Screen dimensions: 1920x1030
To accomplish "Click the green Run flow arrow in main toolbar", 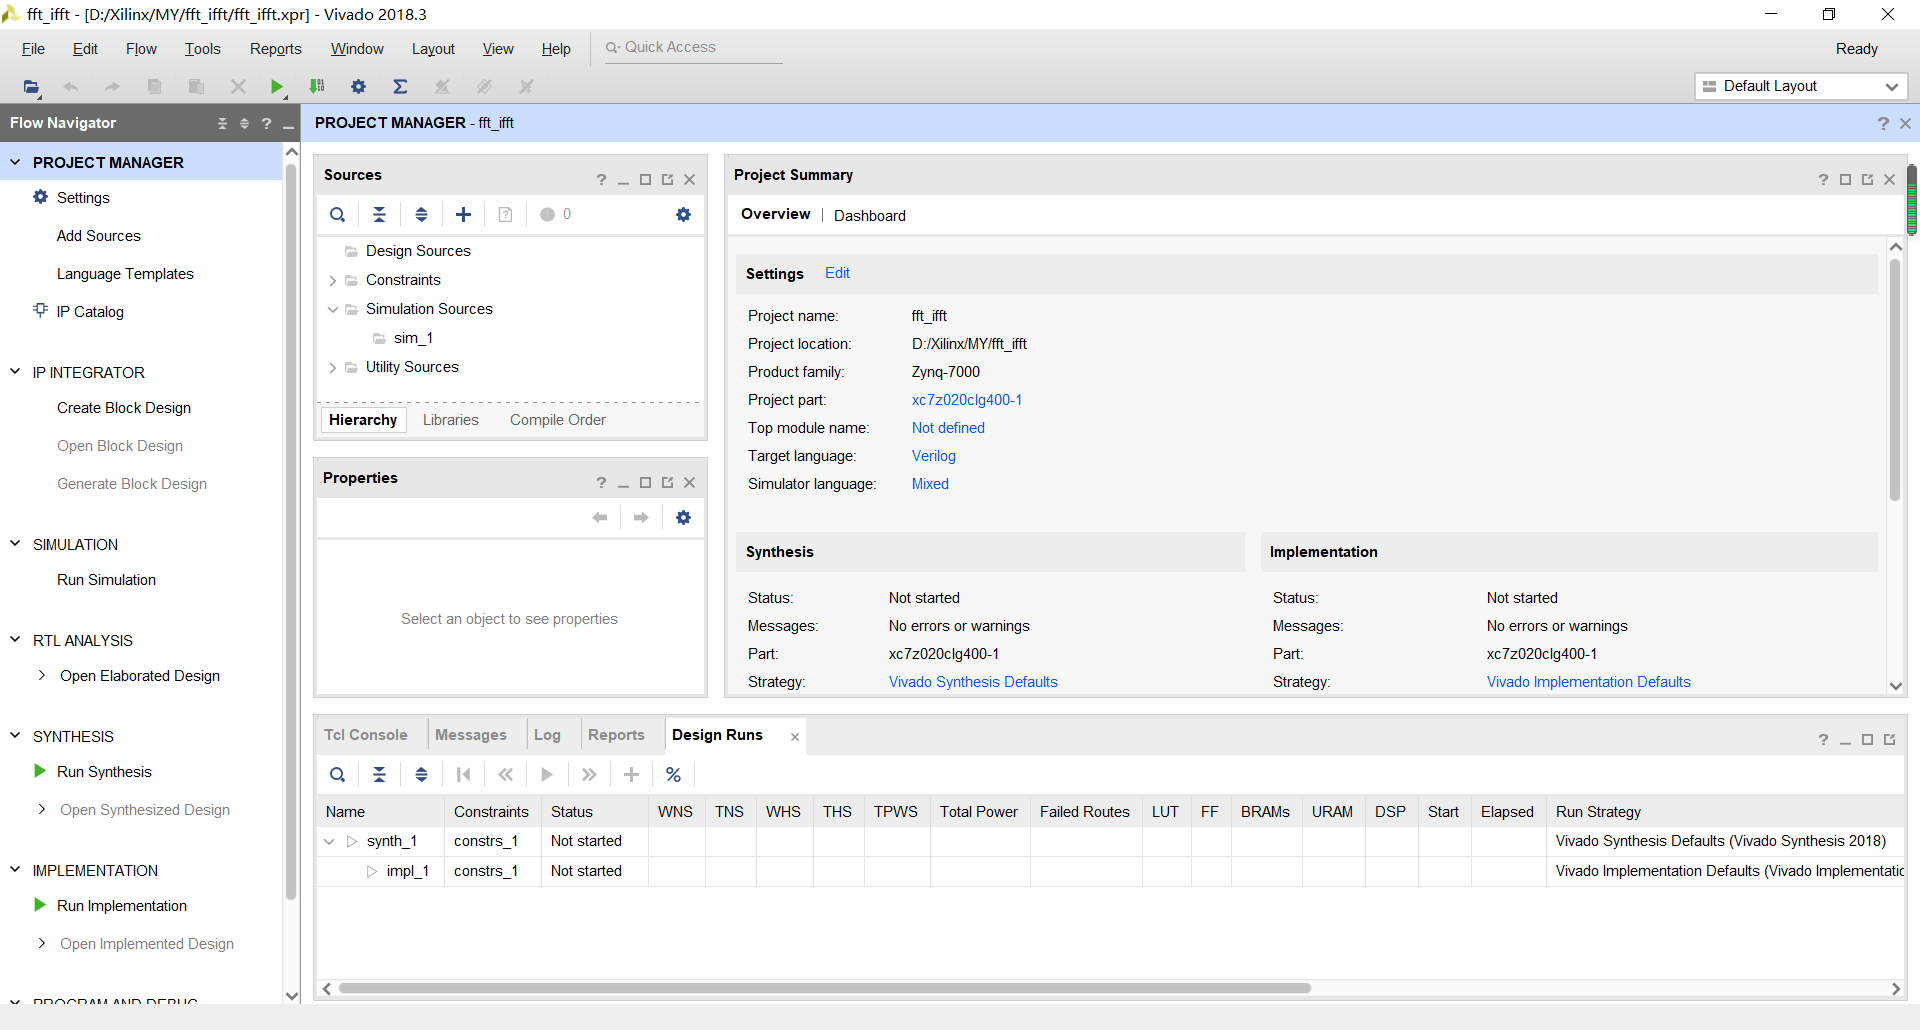I will (x=277, y=87).
